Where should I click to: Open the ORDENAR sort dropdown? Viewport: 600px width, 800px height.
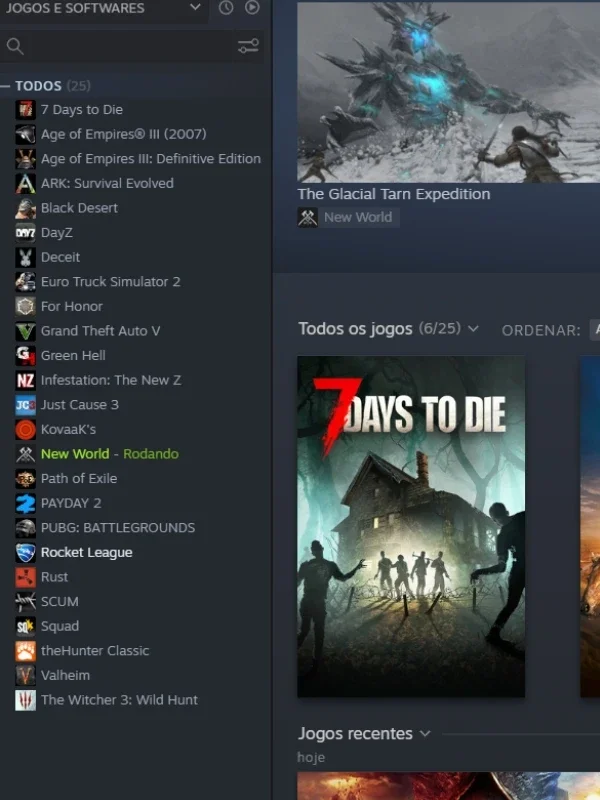594,330
